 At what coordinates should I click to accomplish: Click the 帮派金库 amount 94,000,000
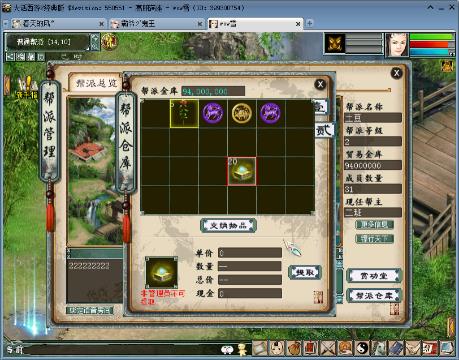[x=213, y=91]
